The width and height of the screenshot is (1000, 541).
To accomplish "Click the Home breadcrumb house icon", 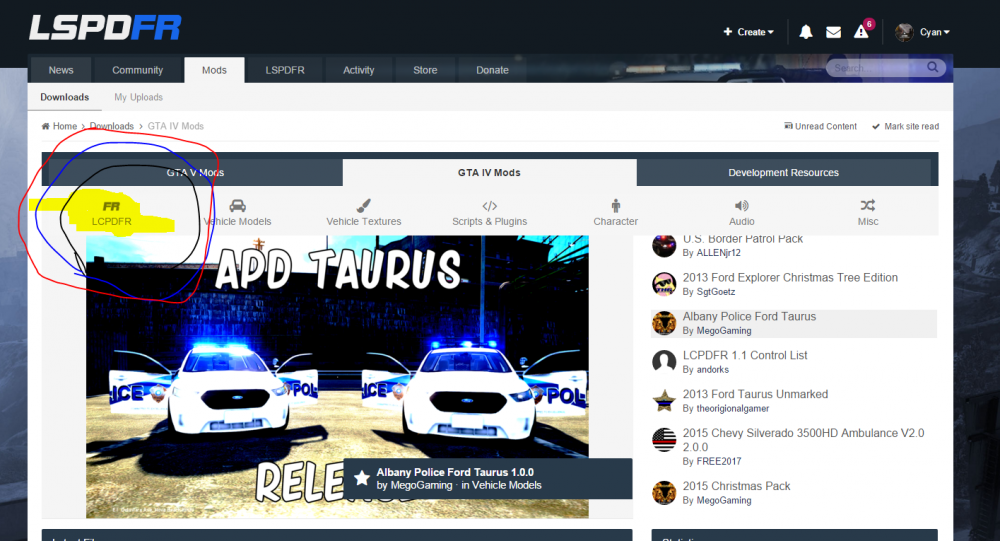I will pyautogui.click(x=45, y=126).
